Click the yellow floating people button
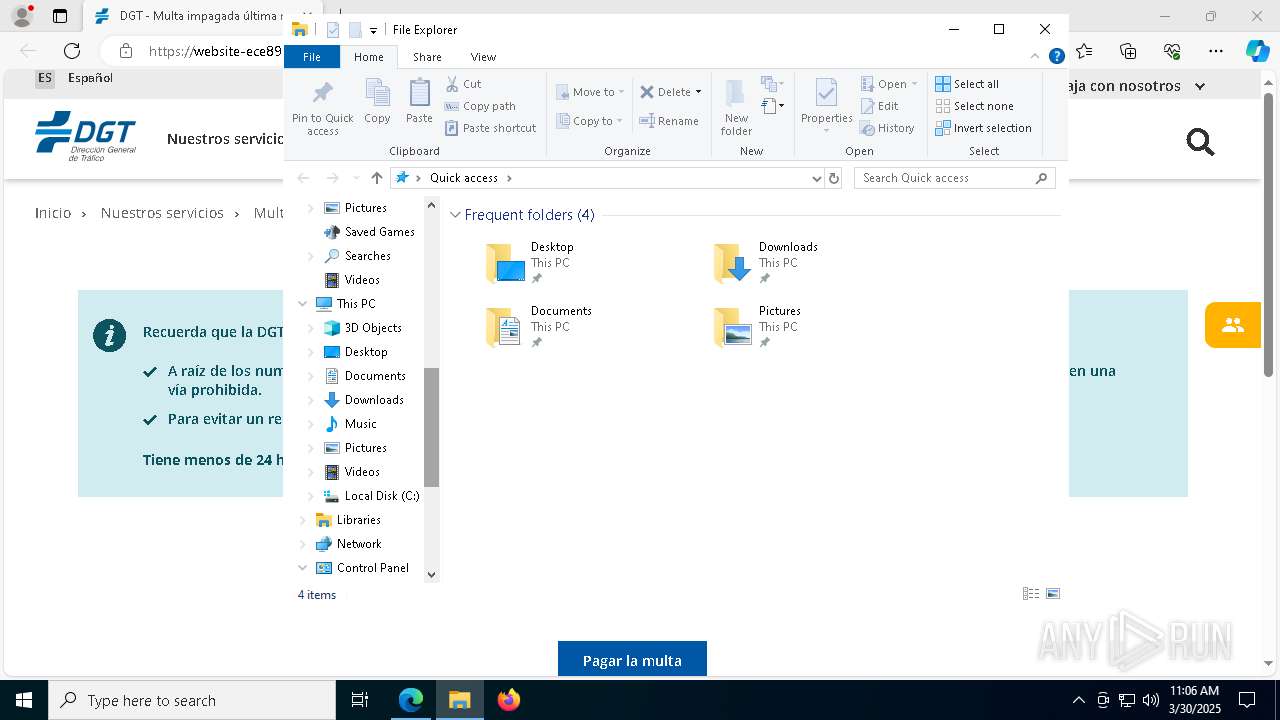This screenshot has height=720, width=1280. point(1233,325)
